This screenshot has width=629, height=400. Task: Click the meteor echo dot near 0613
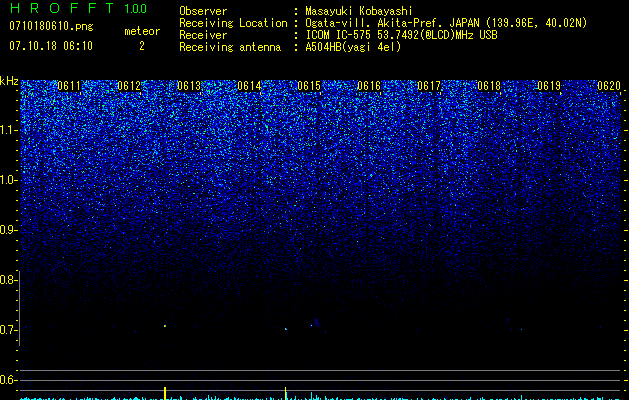tap(165, 326)
